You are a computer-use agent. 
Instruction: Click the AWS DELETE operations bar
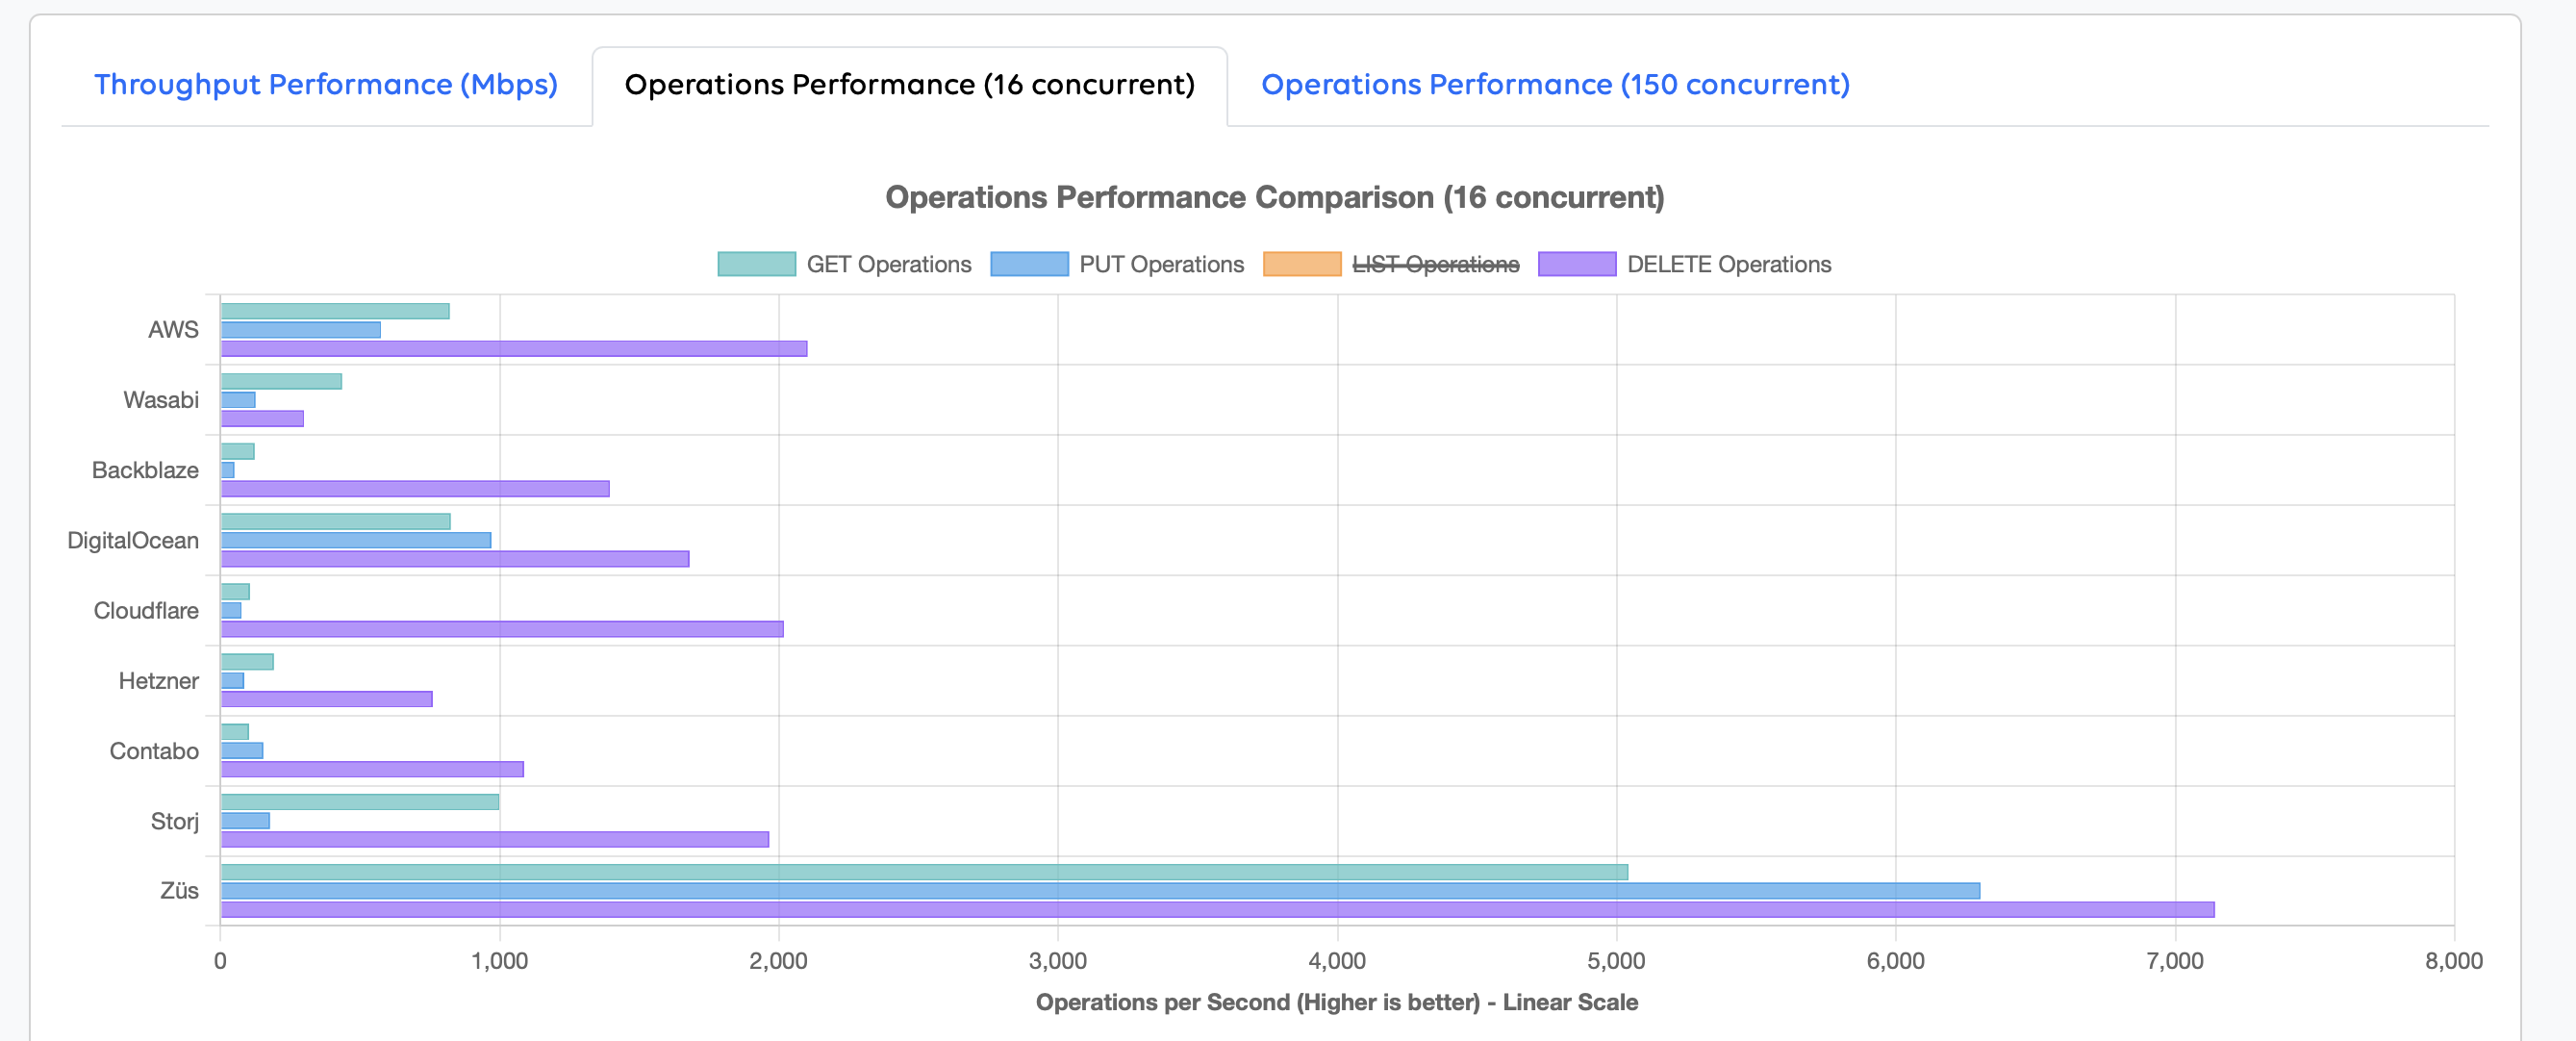click(x=513, y=348)
